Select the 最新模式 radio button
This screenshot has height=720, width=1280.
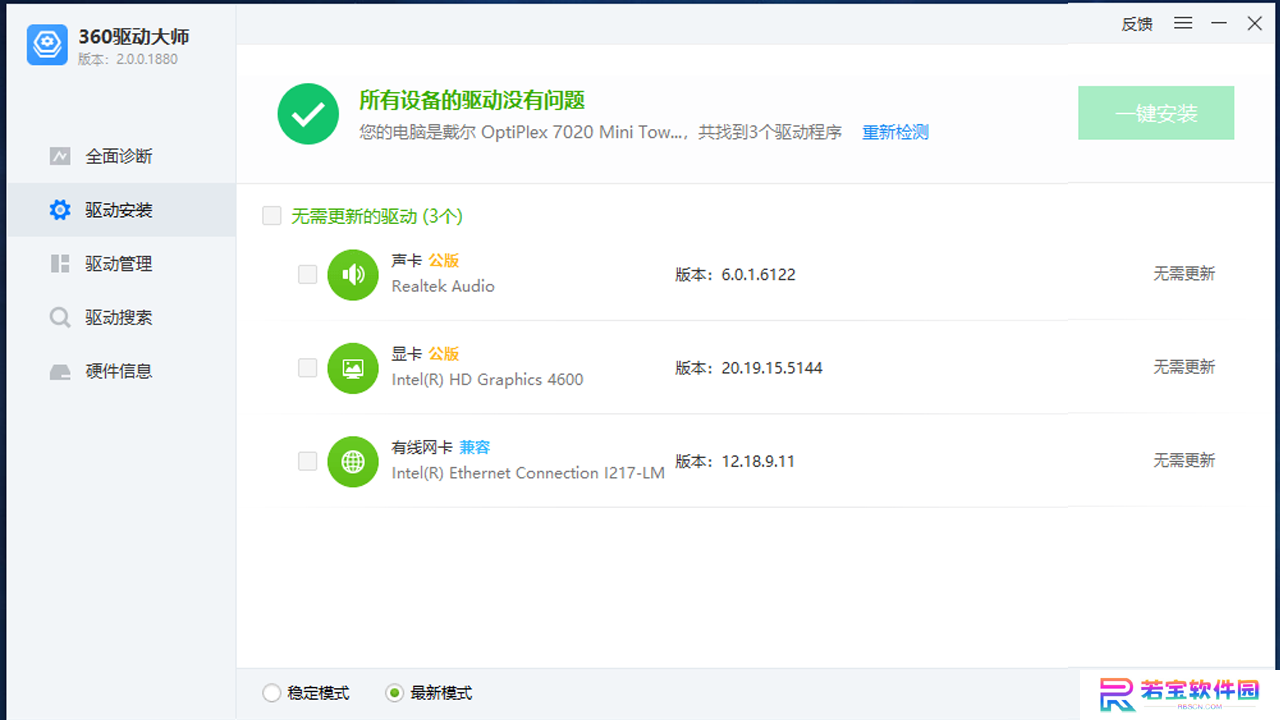(395, 693)
